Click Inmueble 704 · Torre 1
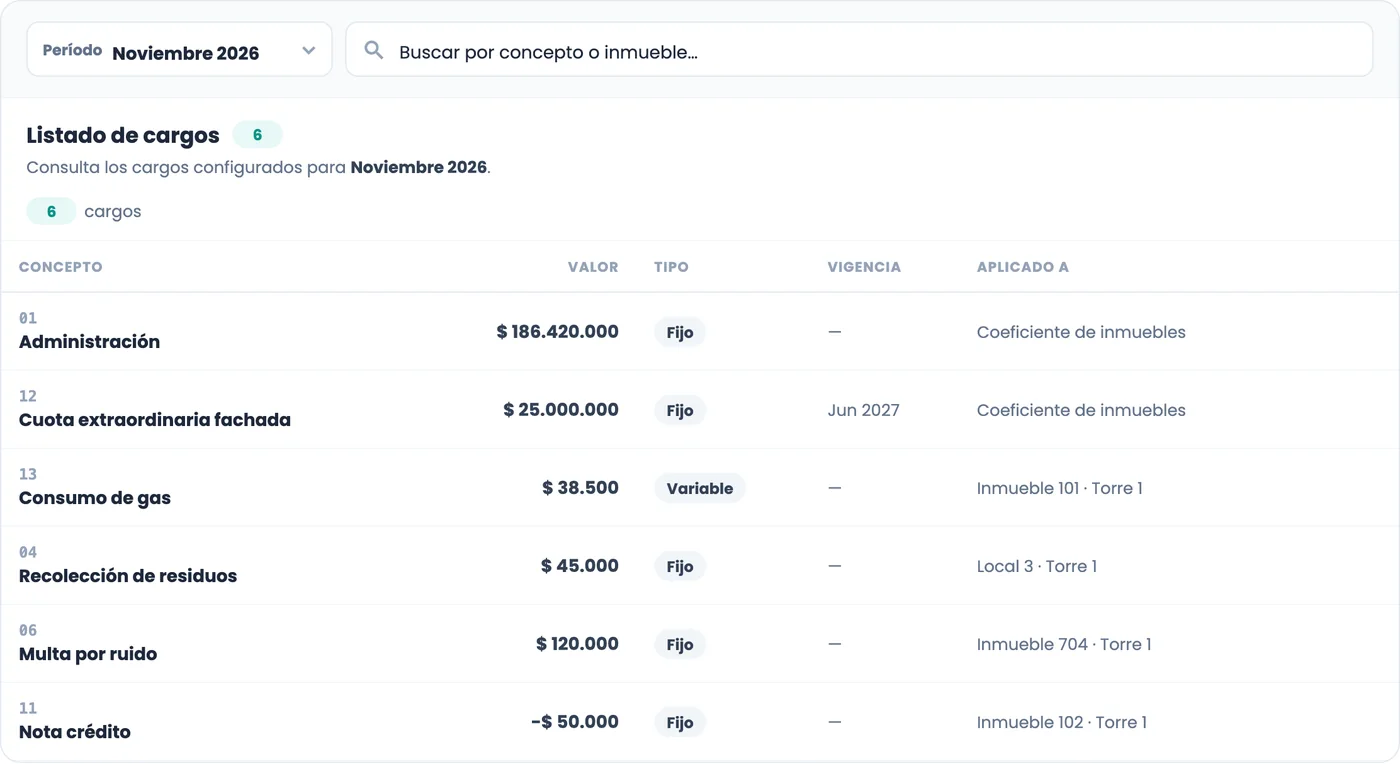 [1064, 644]
